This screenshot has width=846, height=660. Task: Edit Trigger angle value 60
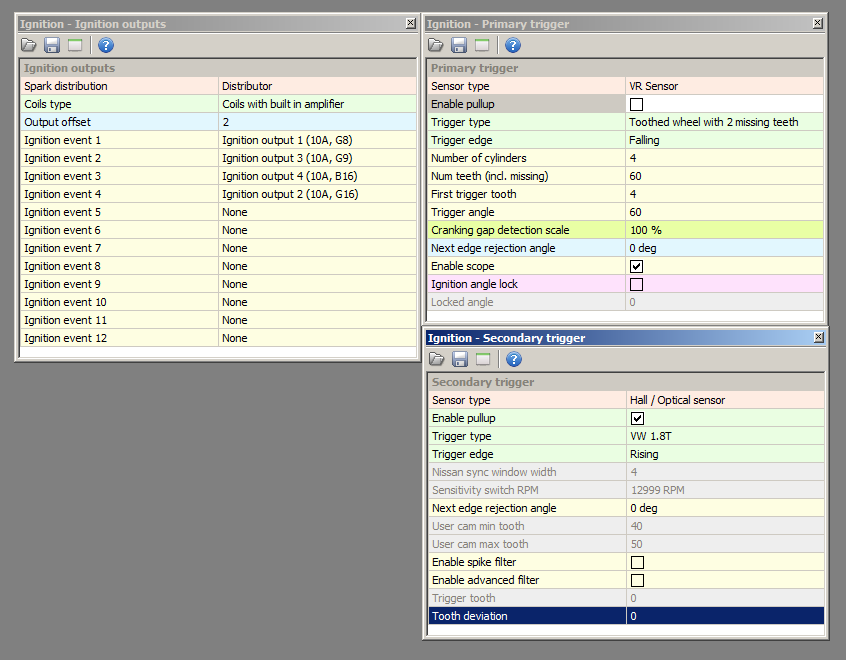(724, 212)
